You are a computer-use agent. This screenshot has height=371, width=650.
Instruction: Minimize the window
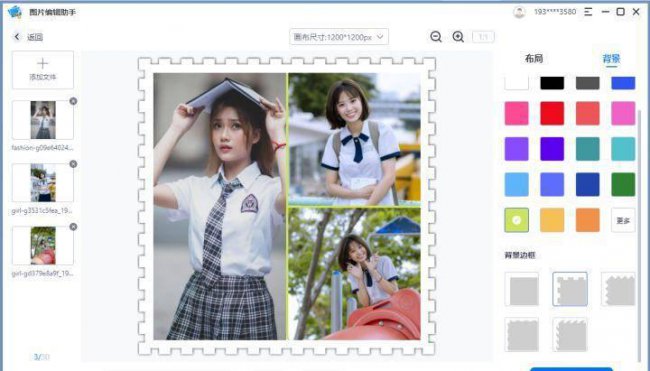[x=605, y=12]
